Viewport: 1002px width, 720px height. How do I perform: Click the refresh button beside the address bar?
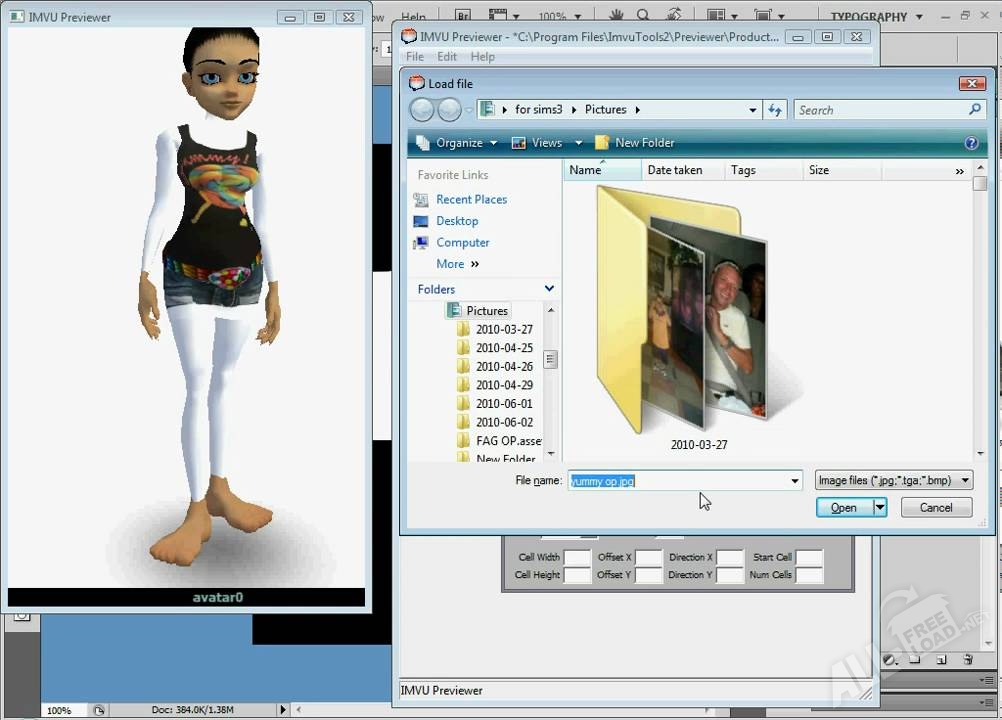click(775, 110)
